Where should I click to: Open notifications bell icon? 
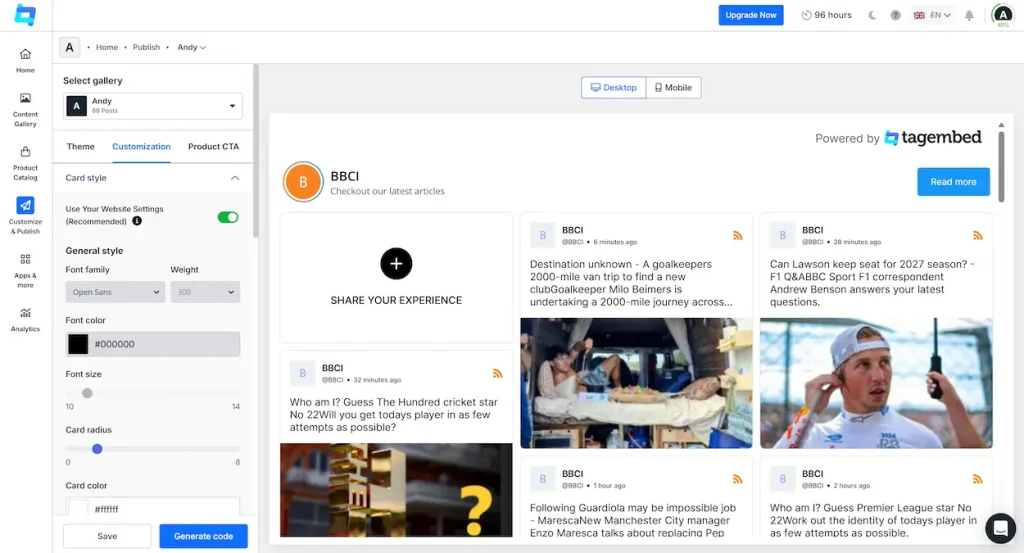[x=969, y=15]
